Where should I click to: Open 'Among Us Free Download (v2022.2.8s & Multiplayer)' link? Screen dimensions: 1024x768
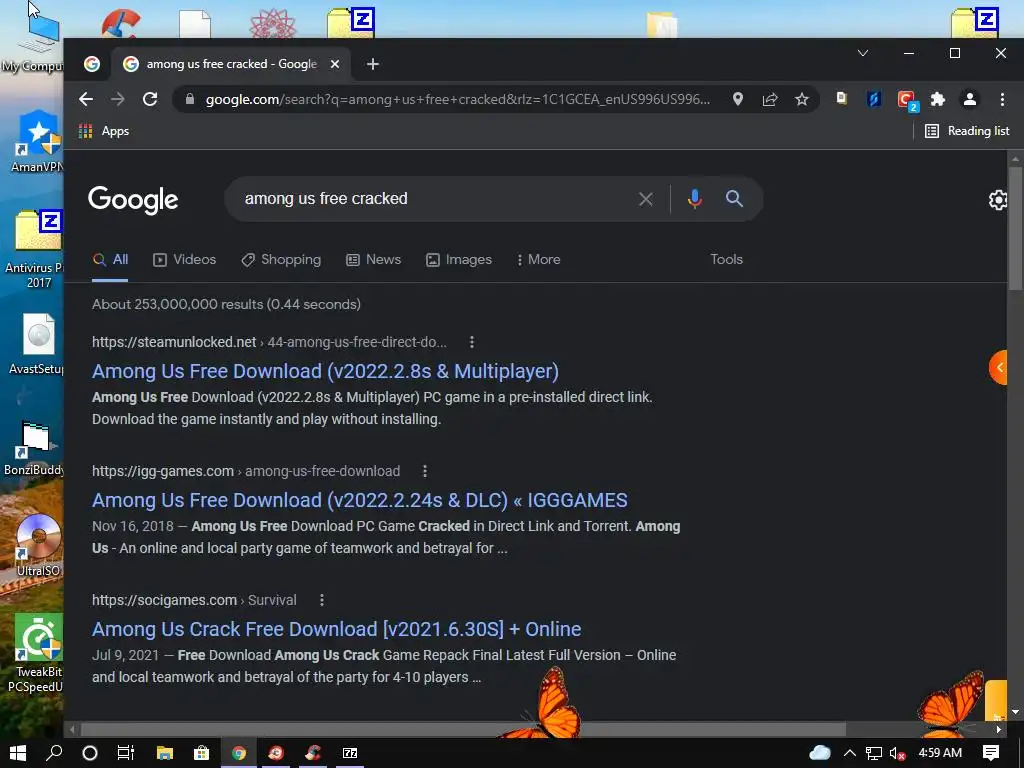(325, 371)
